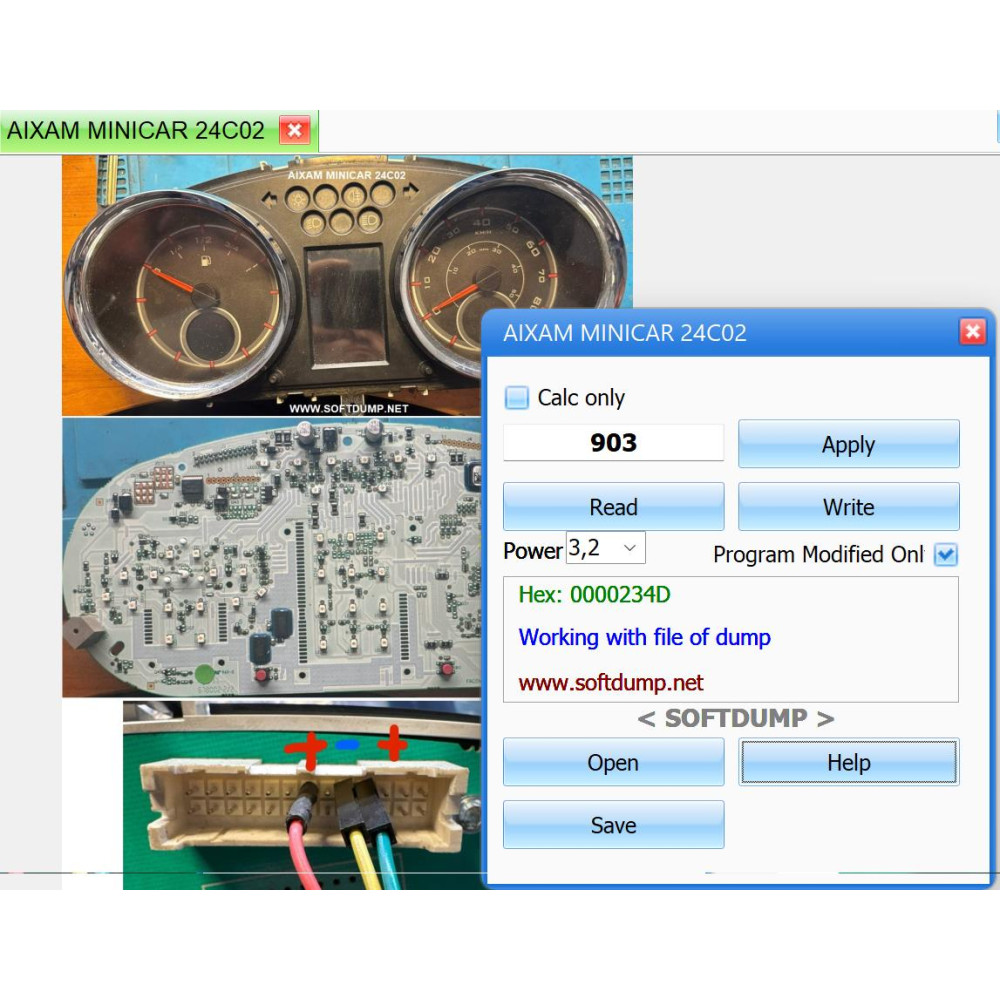Click the Help button
1000x1000 pixels.
pos(848,762)
